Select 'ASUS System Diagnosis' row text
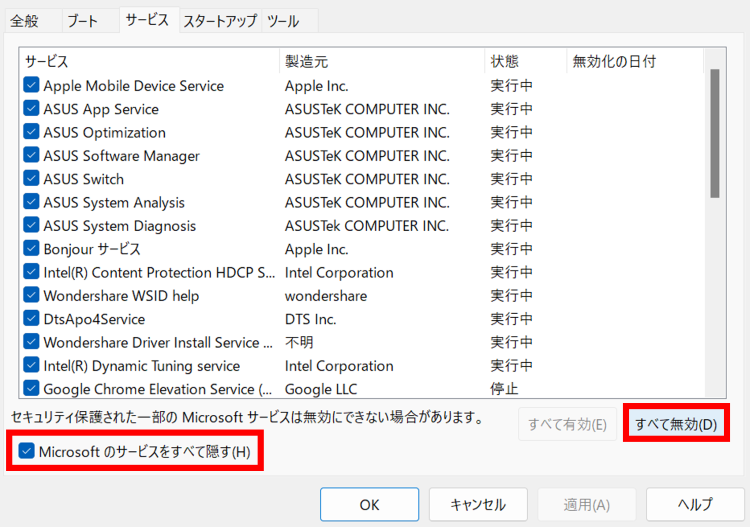This screenshot has height=527, width=750. (120, 226)
